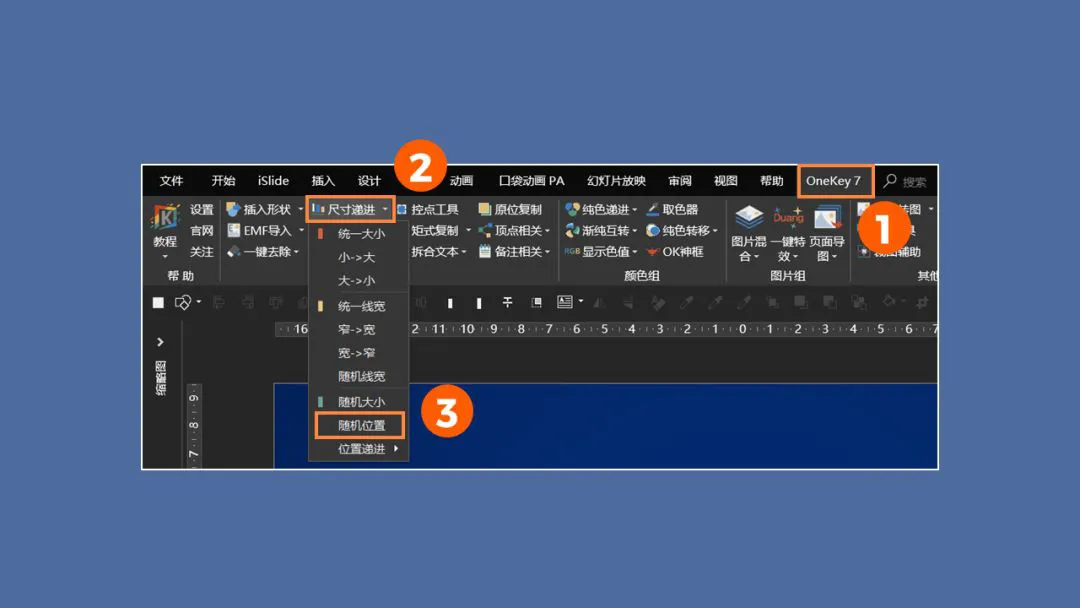This screenshot has height=608, width=1080.
Task: Switch to the 开始 ribbon tab
Action: click(223, 181)
